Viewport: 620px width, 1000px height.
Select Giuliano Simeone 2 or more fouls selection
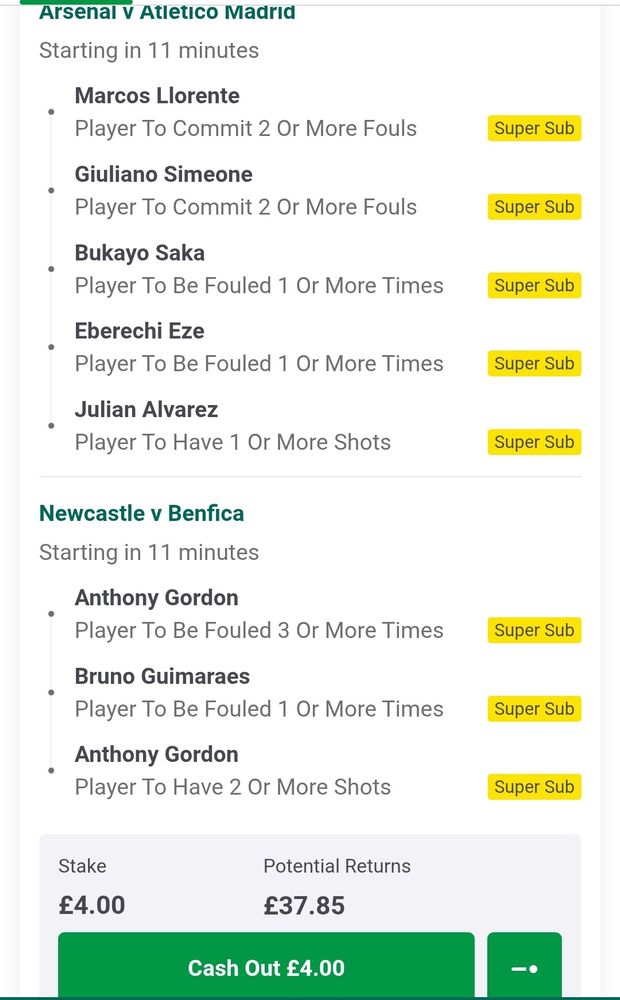[245, 207]
